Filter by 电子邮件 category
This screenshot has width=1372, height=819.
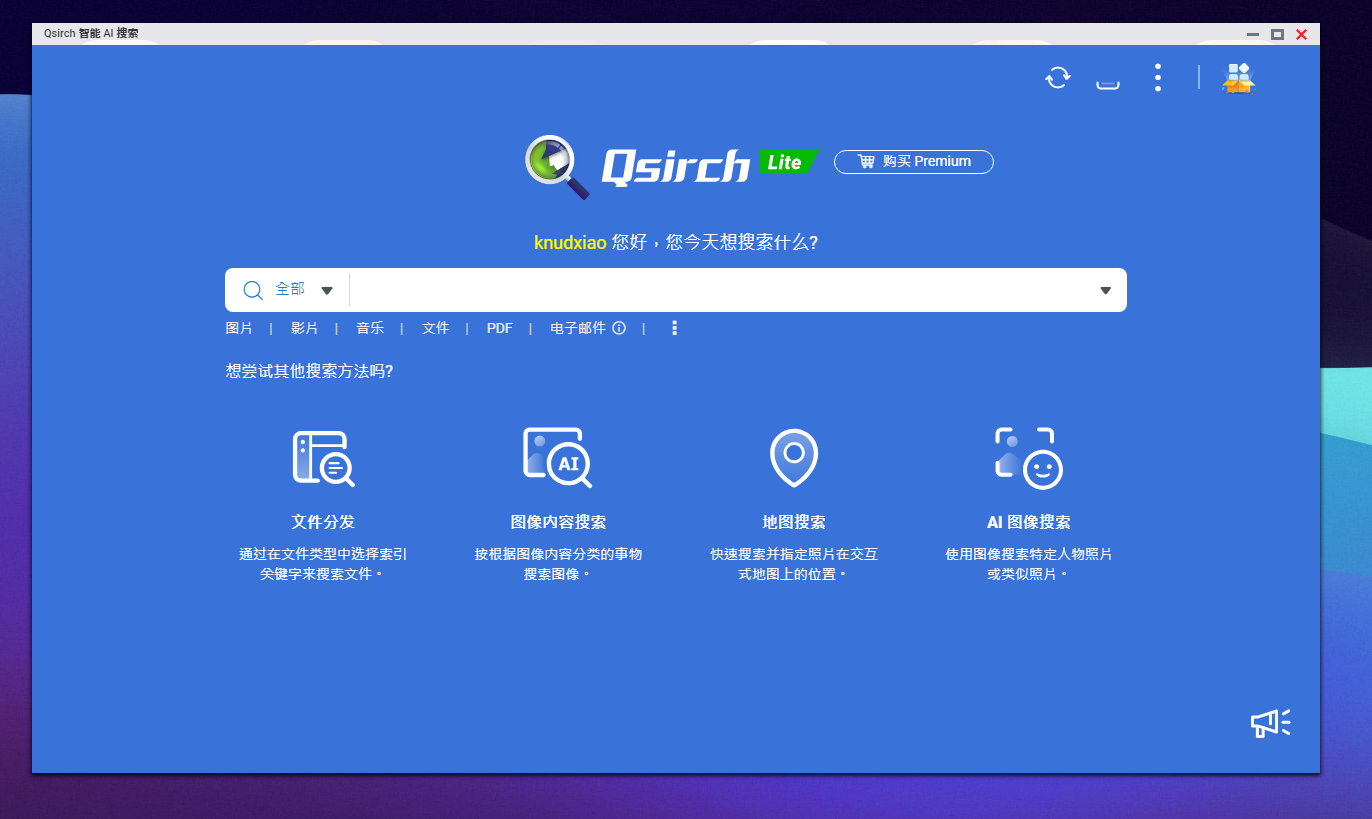[578, 328]
